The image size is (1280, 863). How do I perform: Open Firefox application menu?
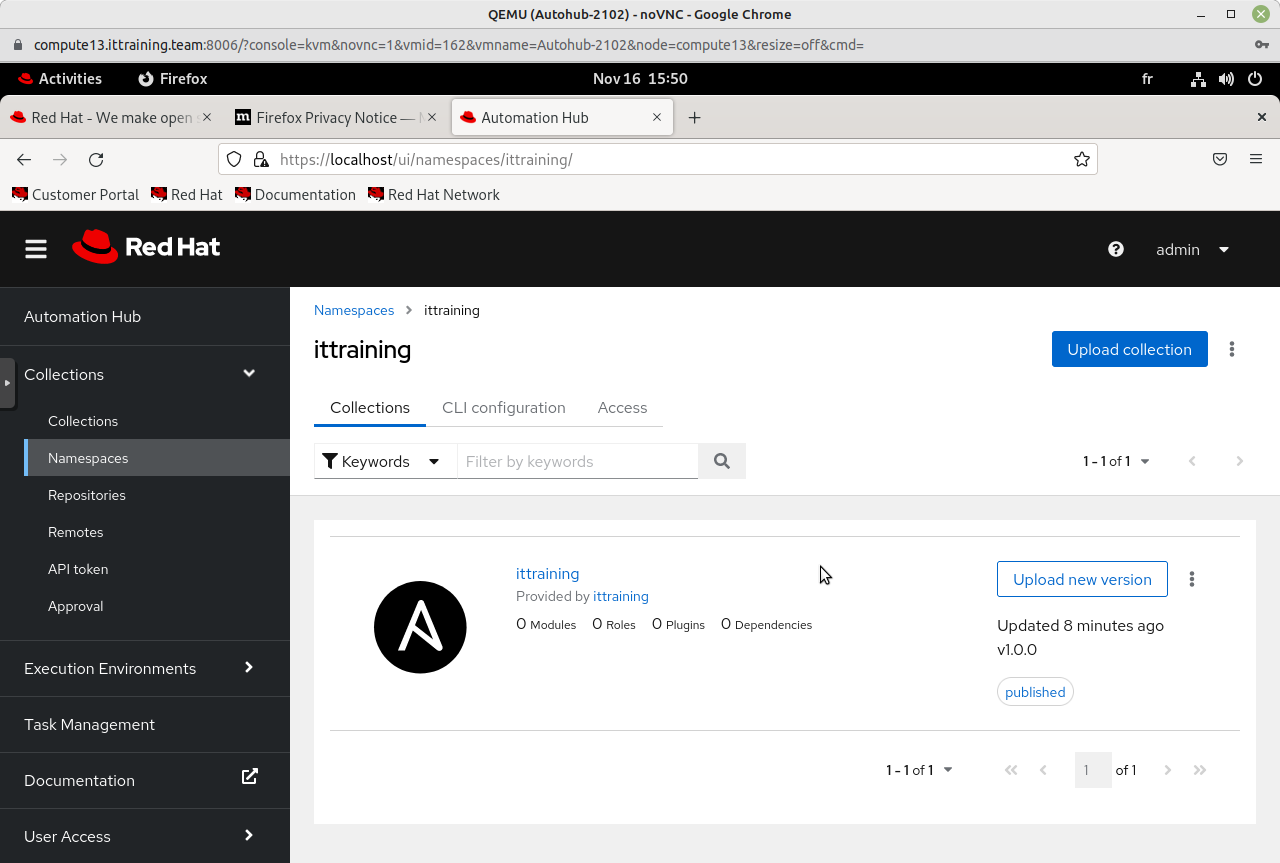[x=1256, y=159]
